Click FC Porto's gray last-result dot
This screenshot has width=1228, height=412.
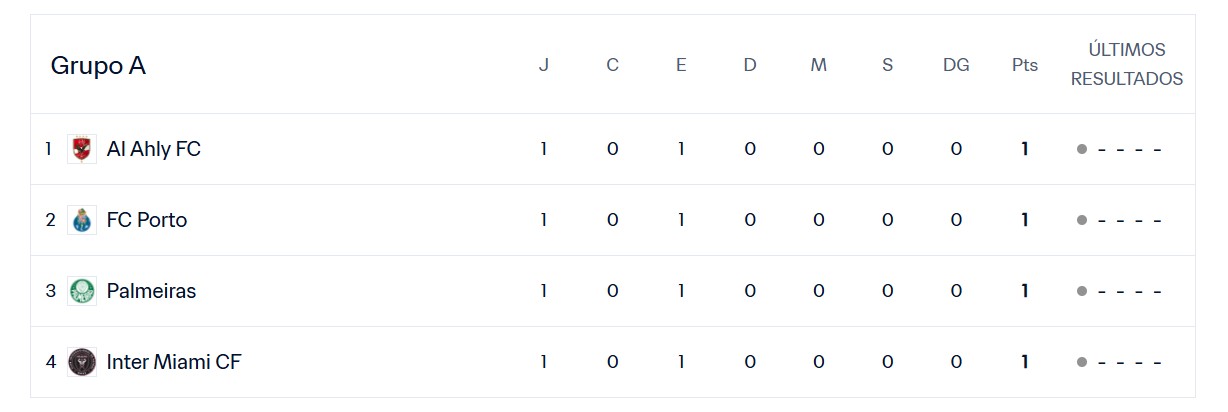pyautogui.click(x=1082, y=220)
